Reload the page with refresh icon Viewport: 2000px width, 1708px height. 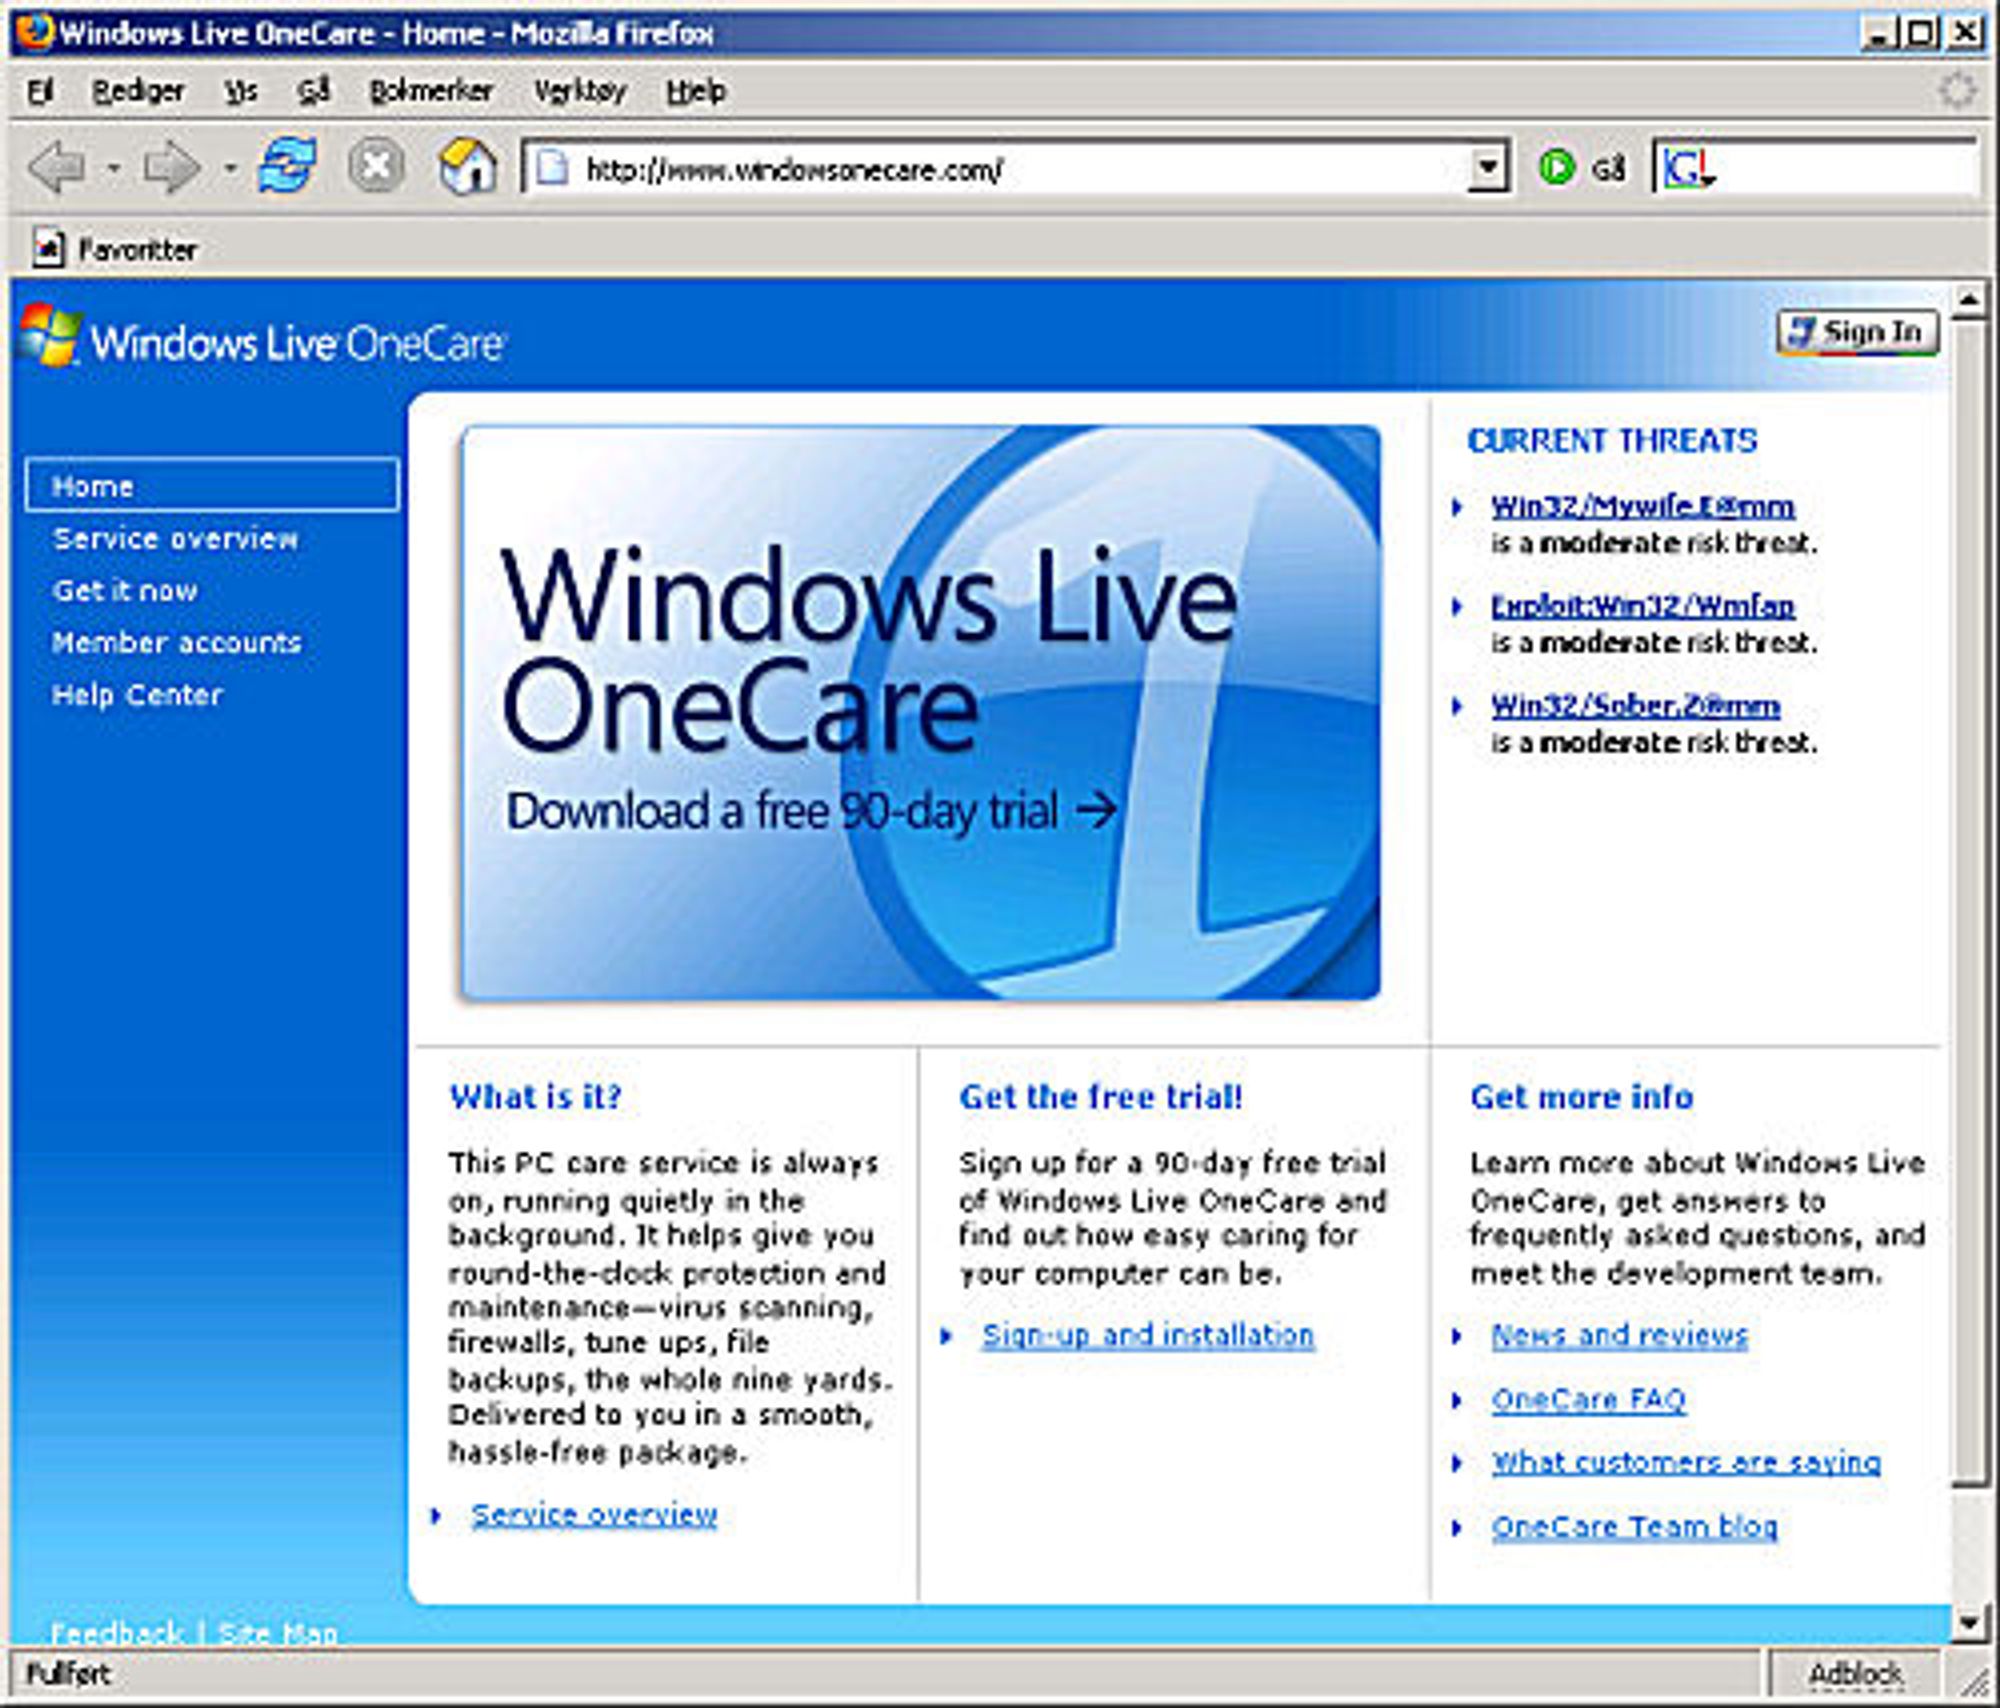click(x=288, y=166)
